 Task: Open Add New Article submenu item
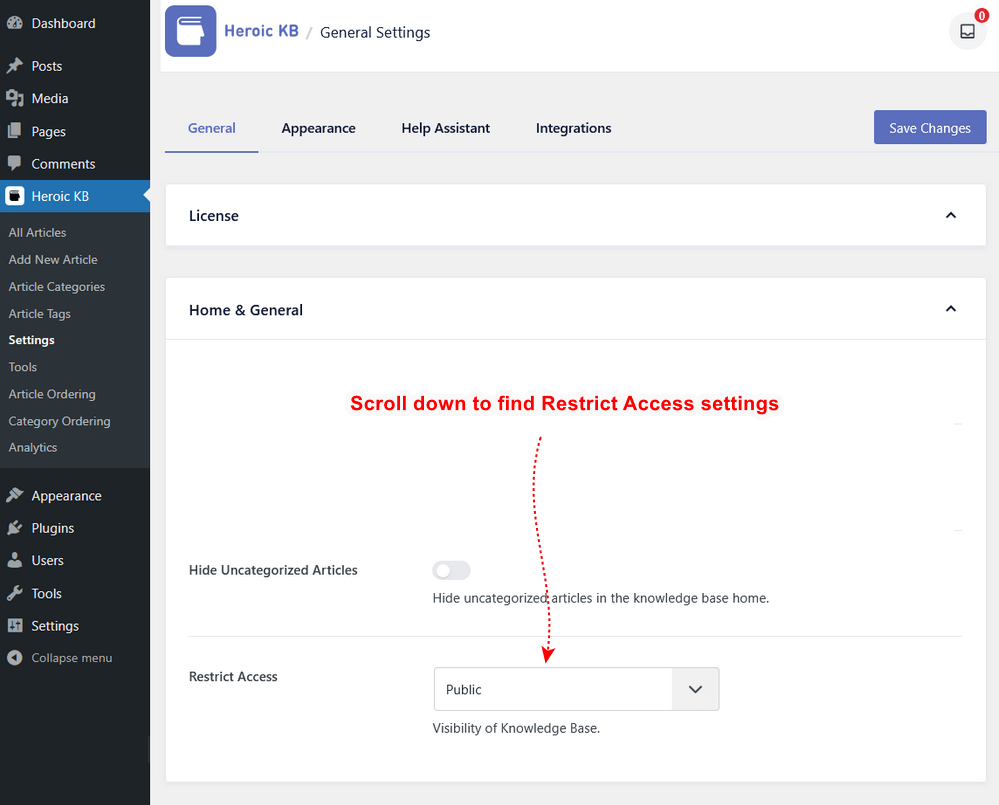pyautogui.click(x=53, y=259)
